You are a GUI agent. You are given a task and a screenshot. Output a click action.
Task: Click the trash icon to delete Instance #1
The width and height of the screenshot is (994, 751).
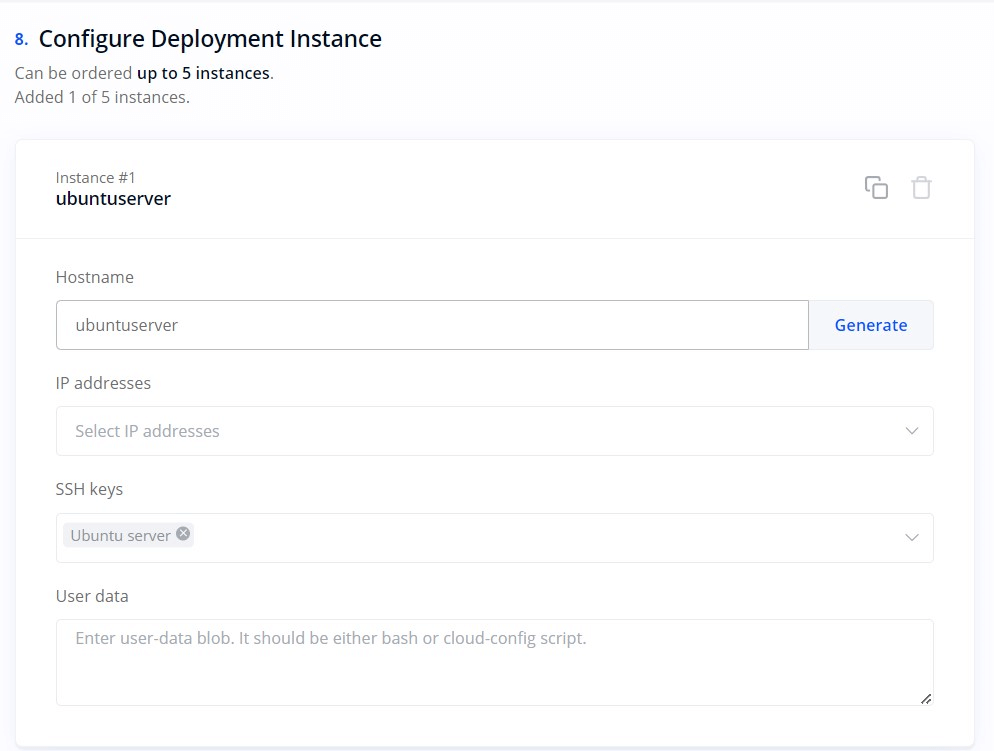[x=921, y=187]
